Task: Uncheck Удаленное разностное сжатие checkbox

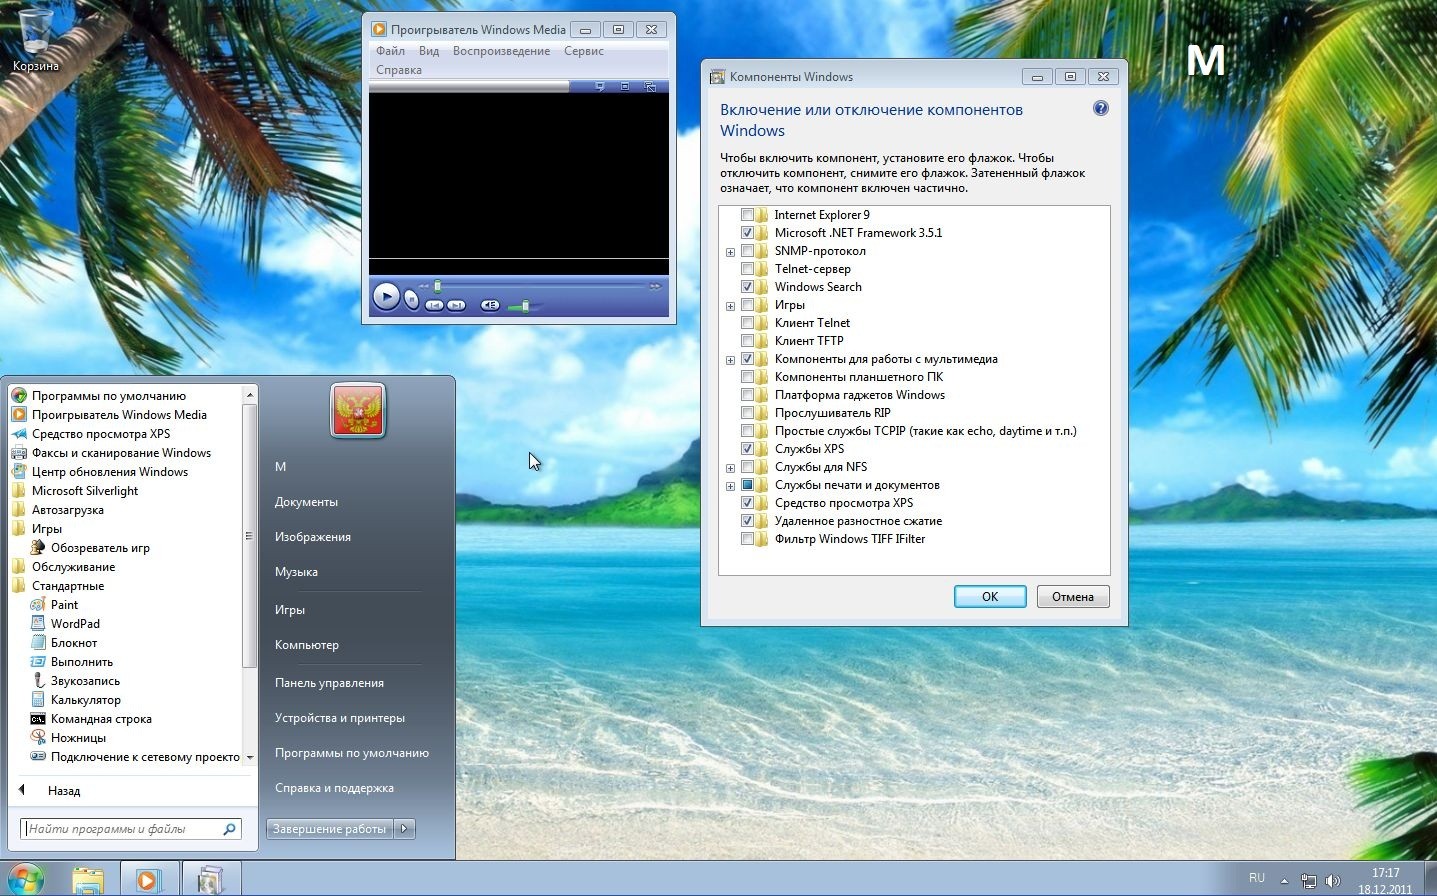Action: coord(747,521)
